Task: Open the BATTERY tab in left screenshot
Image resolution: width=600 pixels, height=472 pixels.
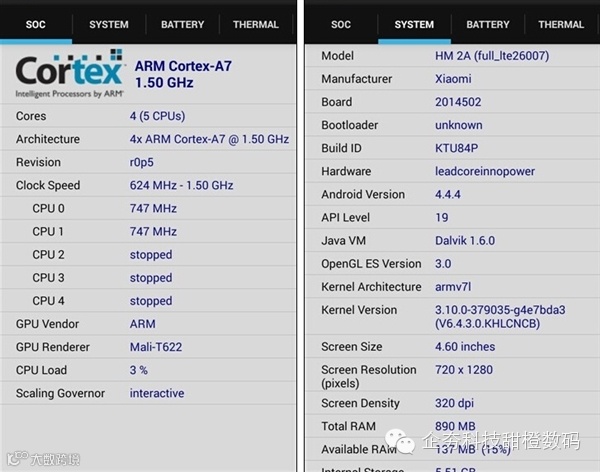Action: [183, 24]
